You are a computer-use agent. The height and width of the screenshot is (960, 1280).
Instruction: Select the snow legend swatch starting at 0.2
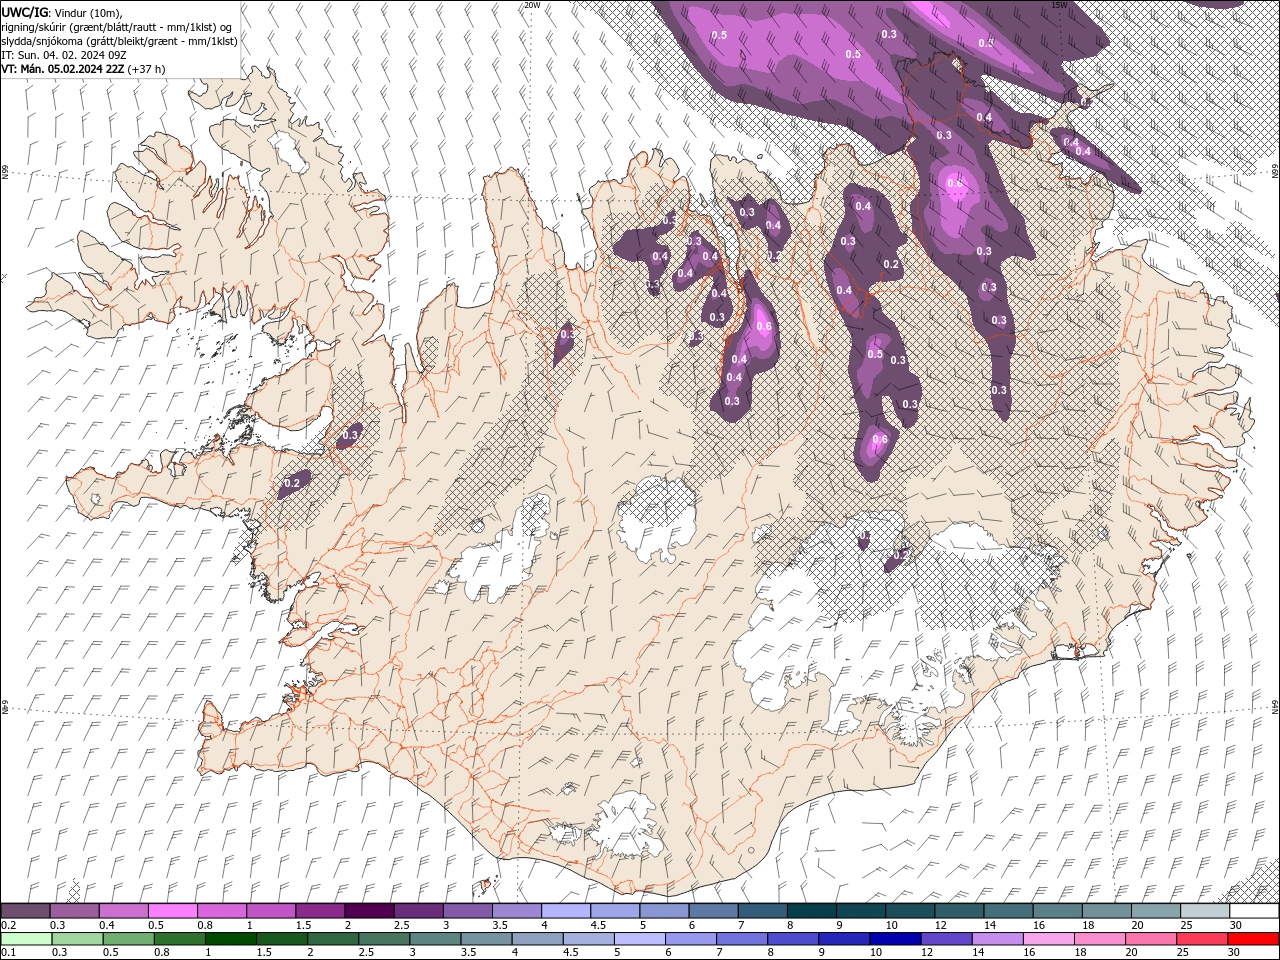[25, 911]
